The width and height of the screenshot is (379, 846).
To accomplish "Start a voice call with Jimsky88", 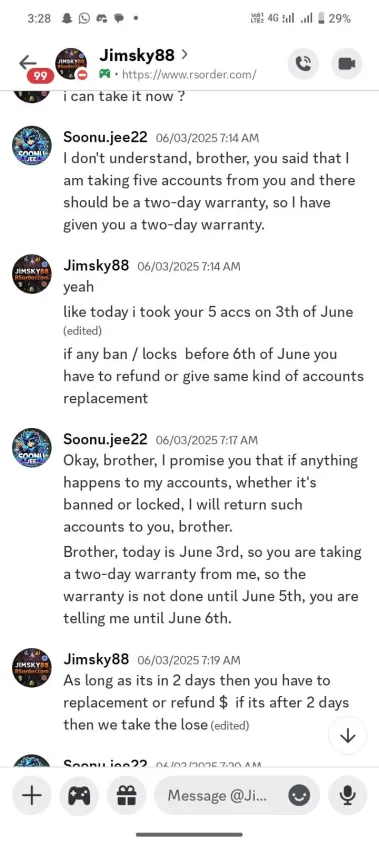I will [x=303, y=64].
